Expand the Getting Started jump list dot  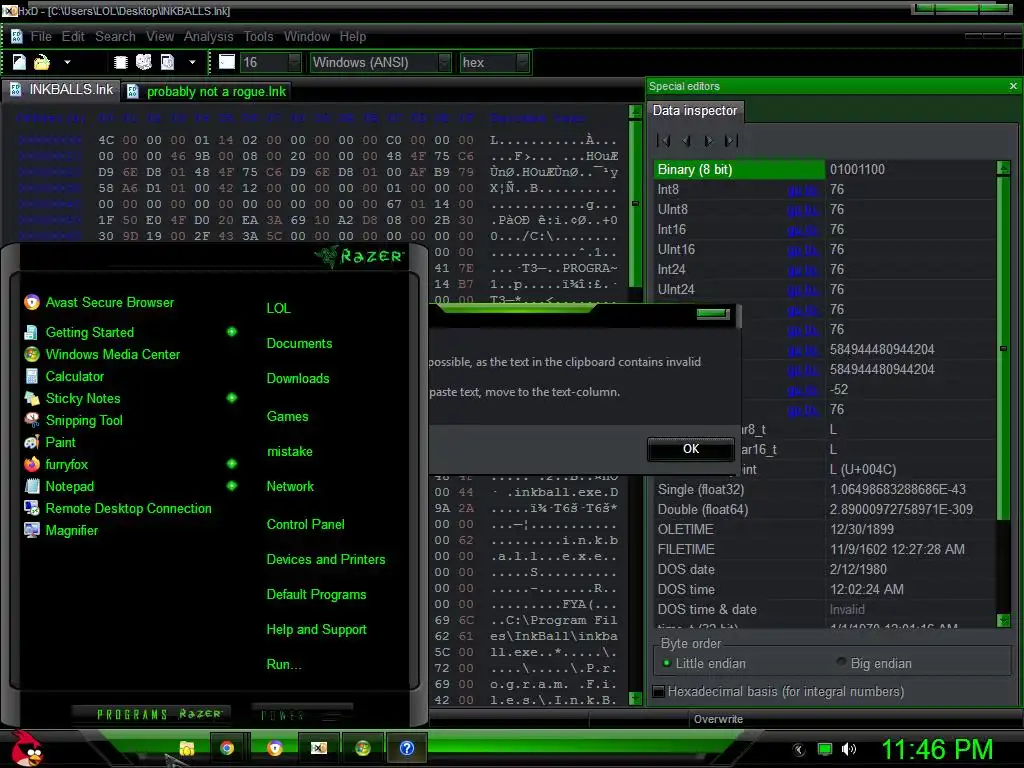(232, 332)
